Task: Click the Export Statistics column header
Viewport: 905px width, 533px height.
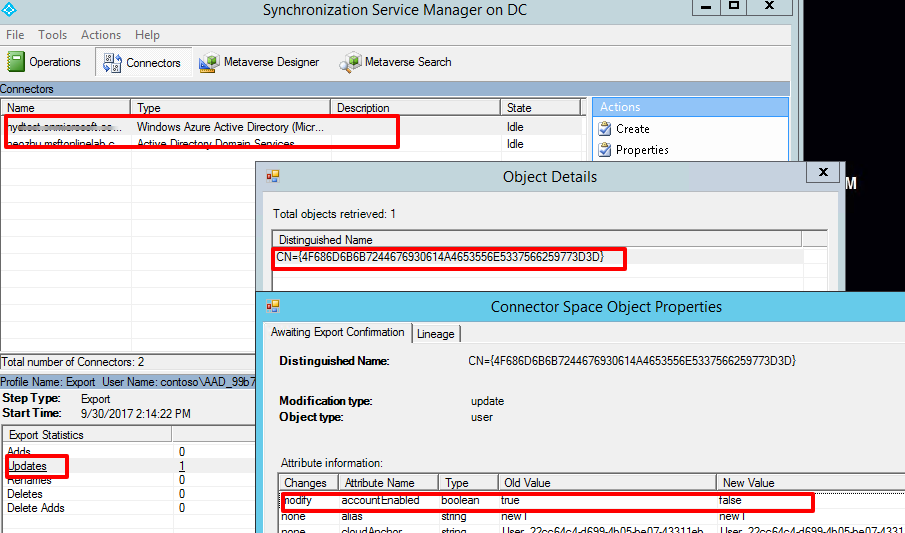Action: tap(88, 435)
